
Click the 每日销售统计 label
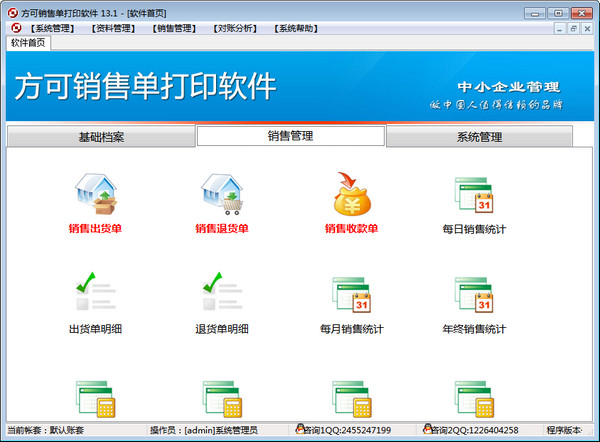(474, 229)
